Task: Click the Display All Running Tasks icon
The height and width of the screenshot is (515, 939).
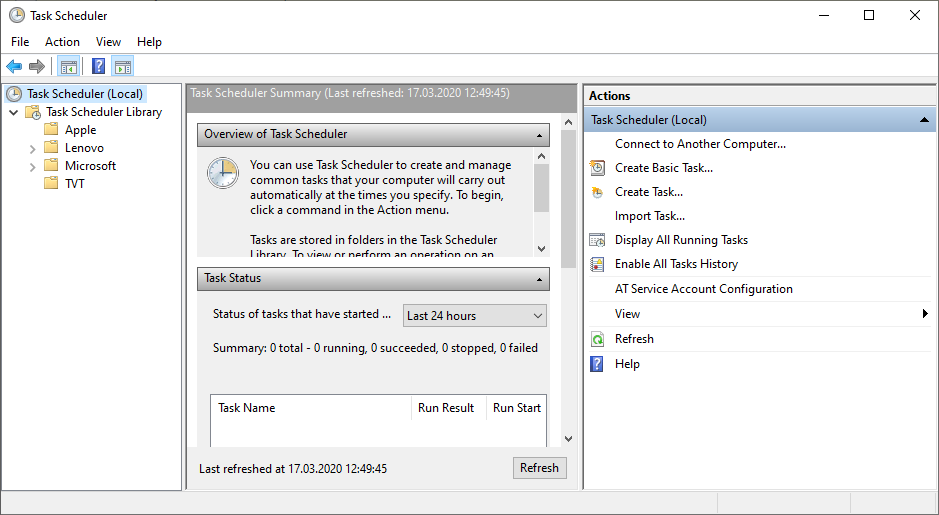Action: (597, 240)
